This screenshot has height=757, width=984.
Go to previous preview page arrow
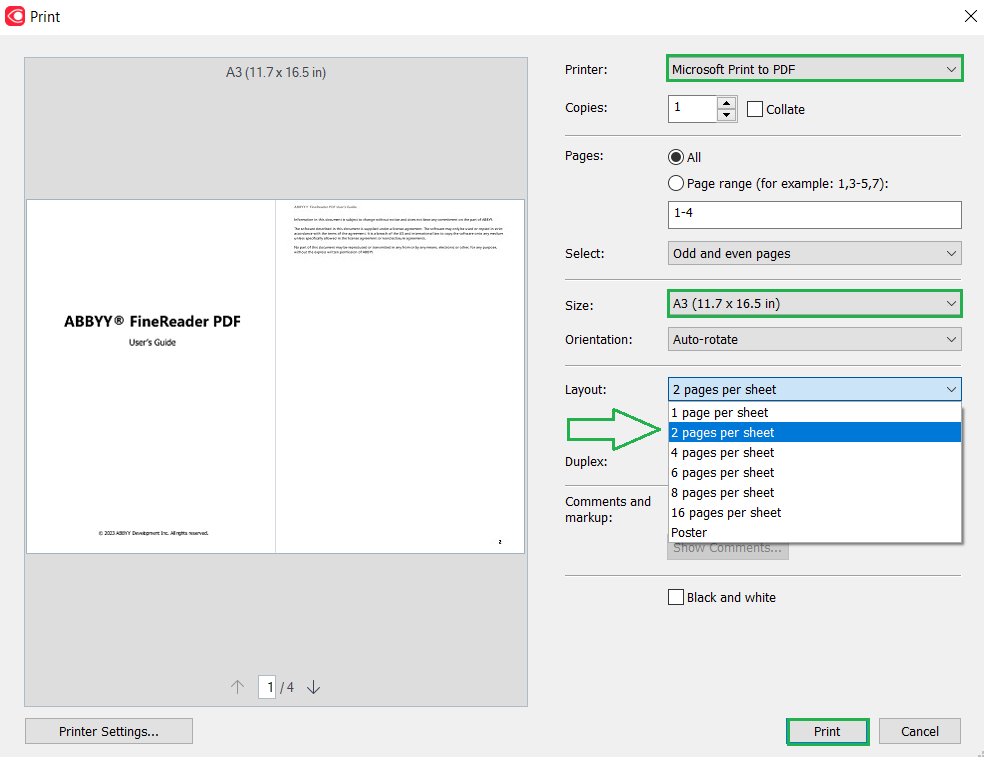(237, 687)
